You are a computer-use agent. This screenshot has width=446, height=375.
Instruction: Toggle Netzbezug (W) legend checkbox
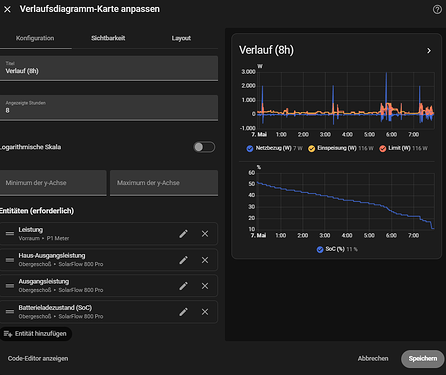[x=250, y=149]
